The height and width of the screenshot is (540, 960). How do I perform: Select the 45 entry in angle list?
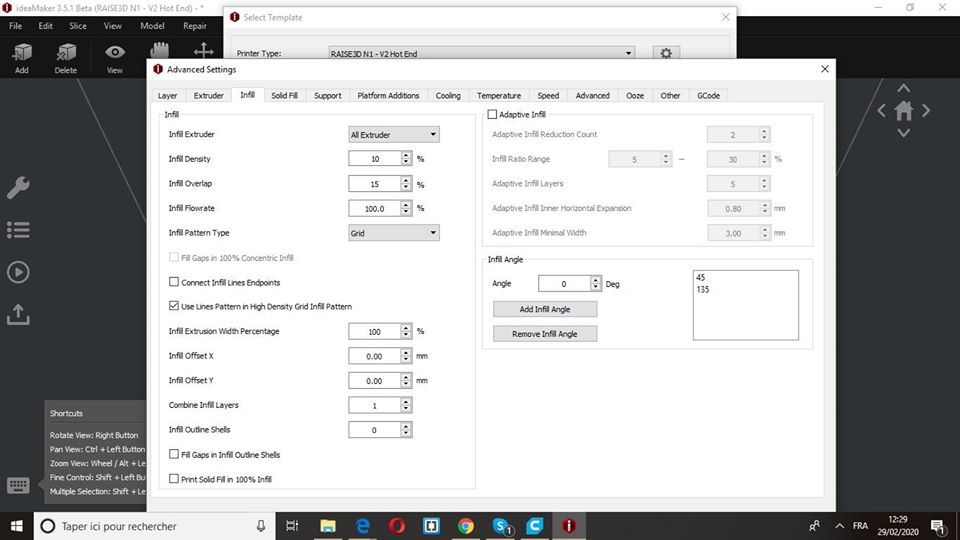click(x=700, y=277)
